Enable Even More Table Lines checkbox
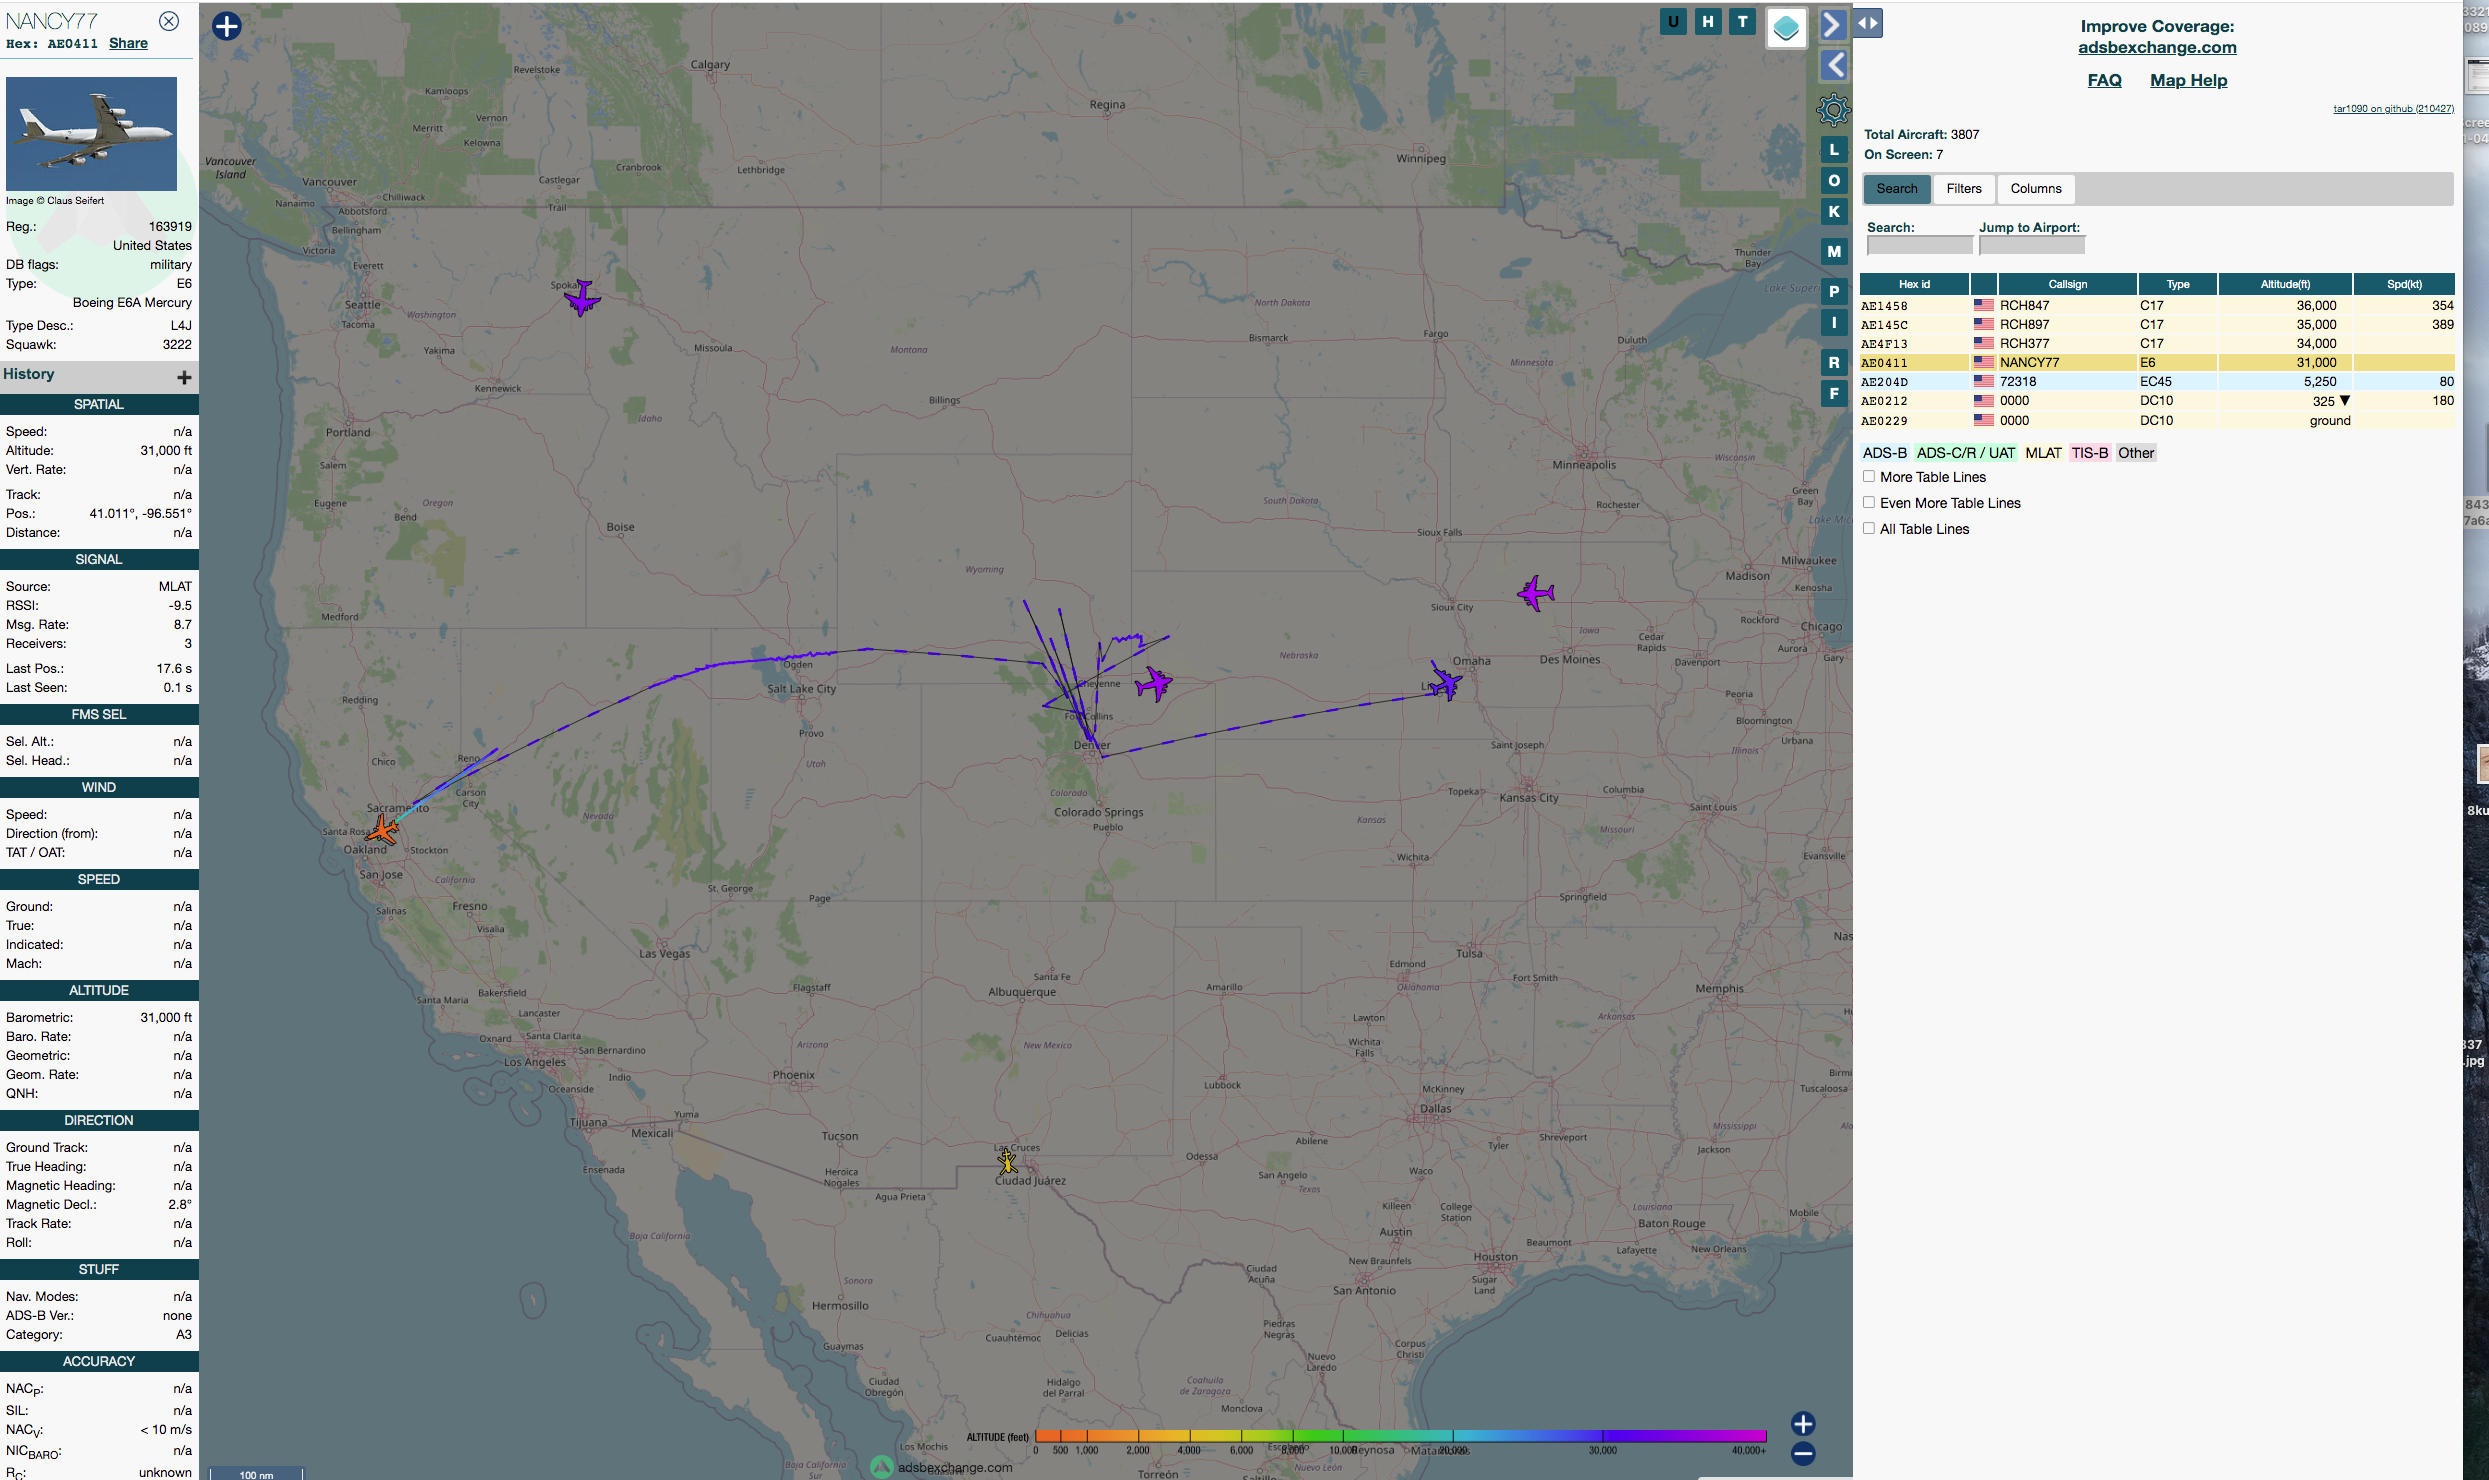The height and width of the screenshot is (1480, 2489). tap(1868, 503)
